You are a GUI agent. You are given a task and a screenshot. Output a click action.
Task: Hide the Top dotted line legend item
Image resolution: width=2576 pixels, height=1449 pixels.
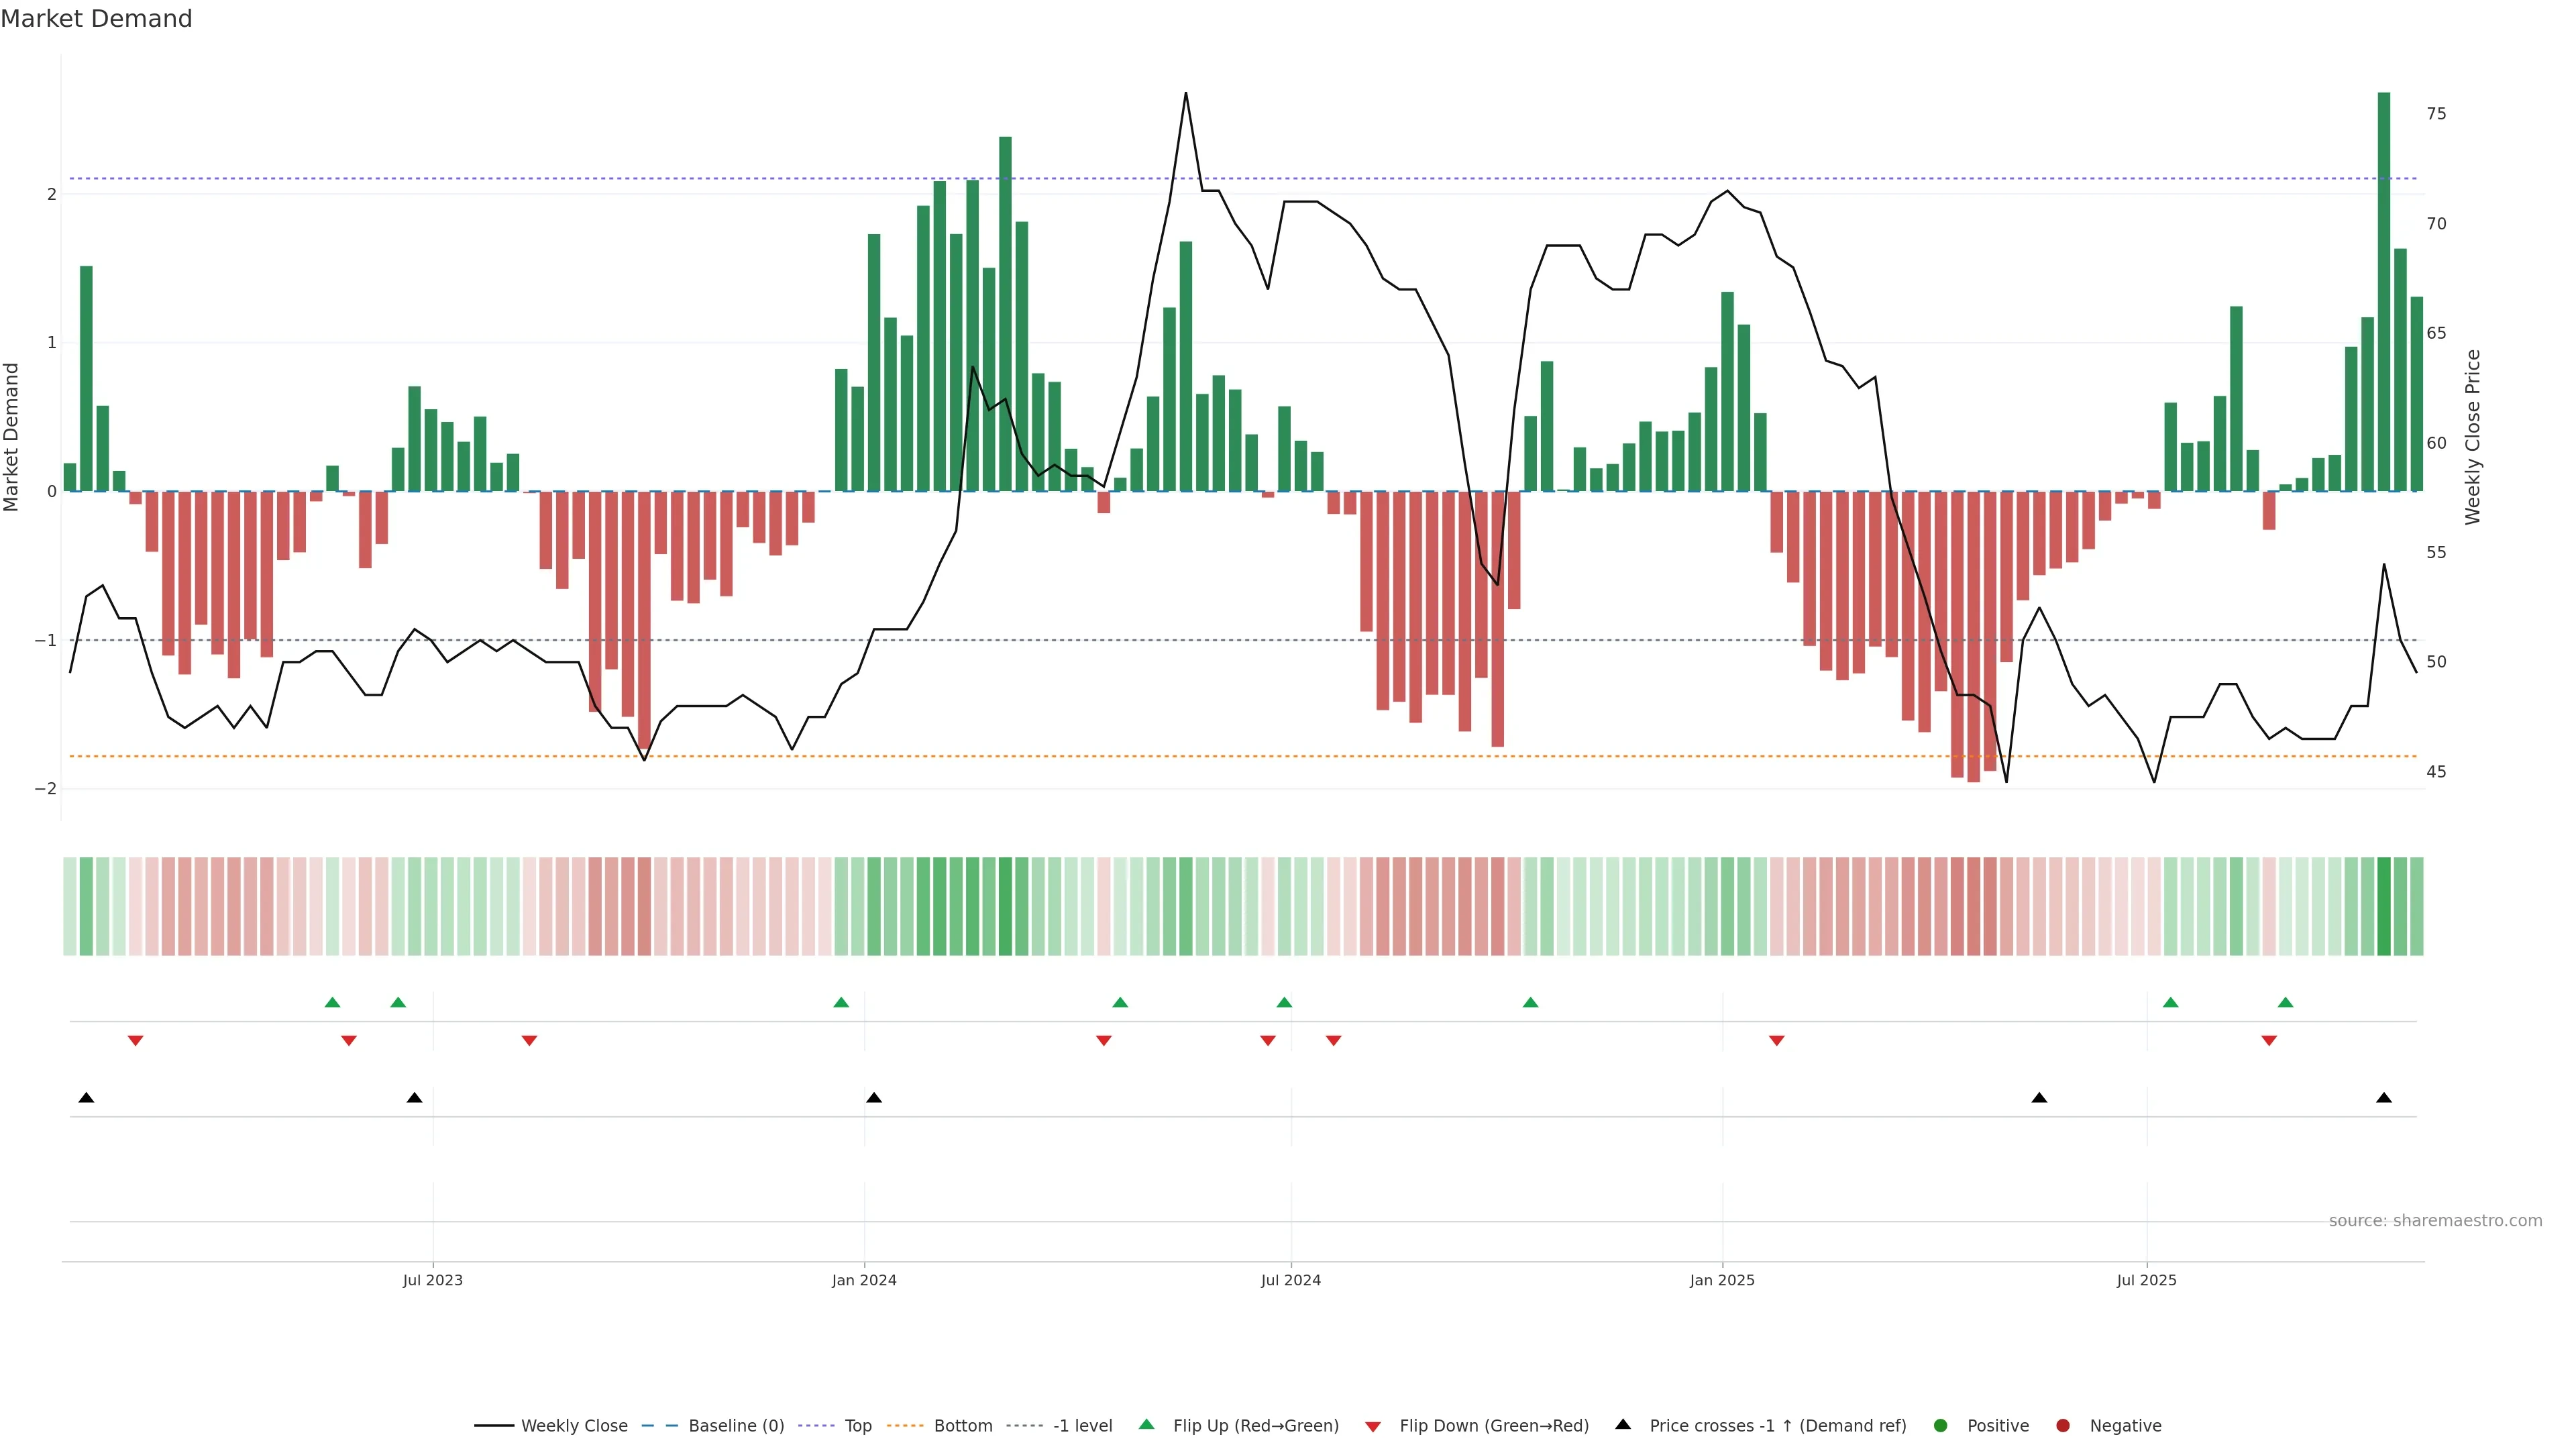[x=857, y=1426]
